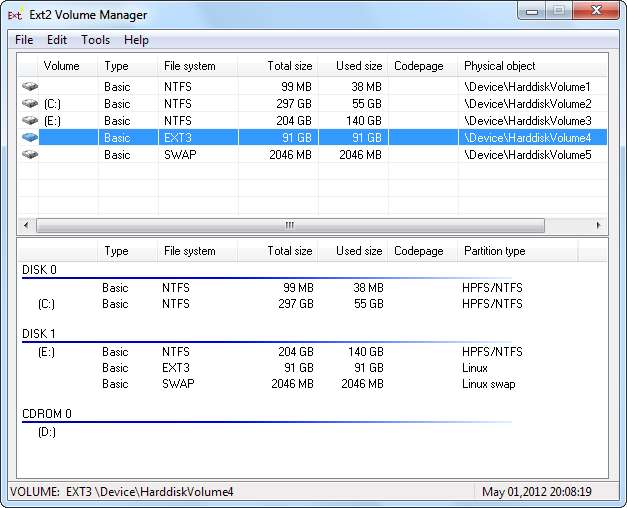This screenshot has width=627, height=508.
Task: Click the DISK 1 group heading
Action: point(39,334)
